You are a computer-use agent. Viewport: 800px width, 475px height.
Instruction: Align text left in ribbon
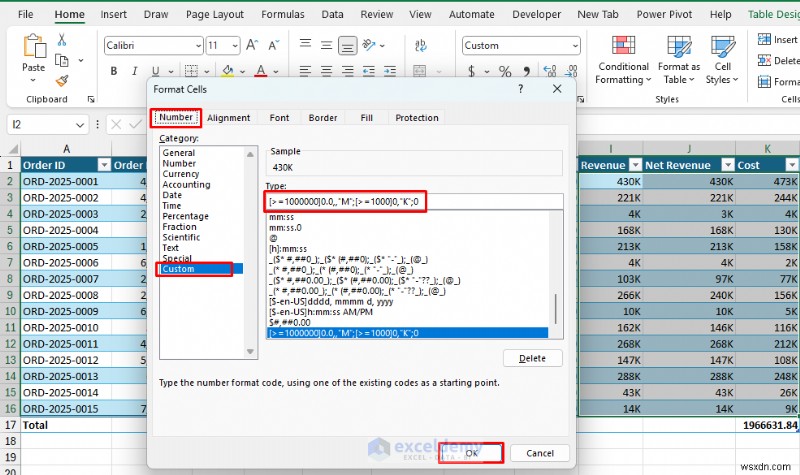click(x=305, y=71)
